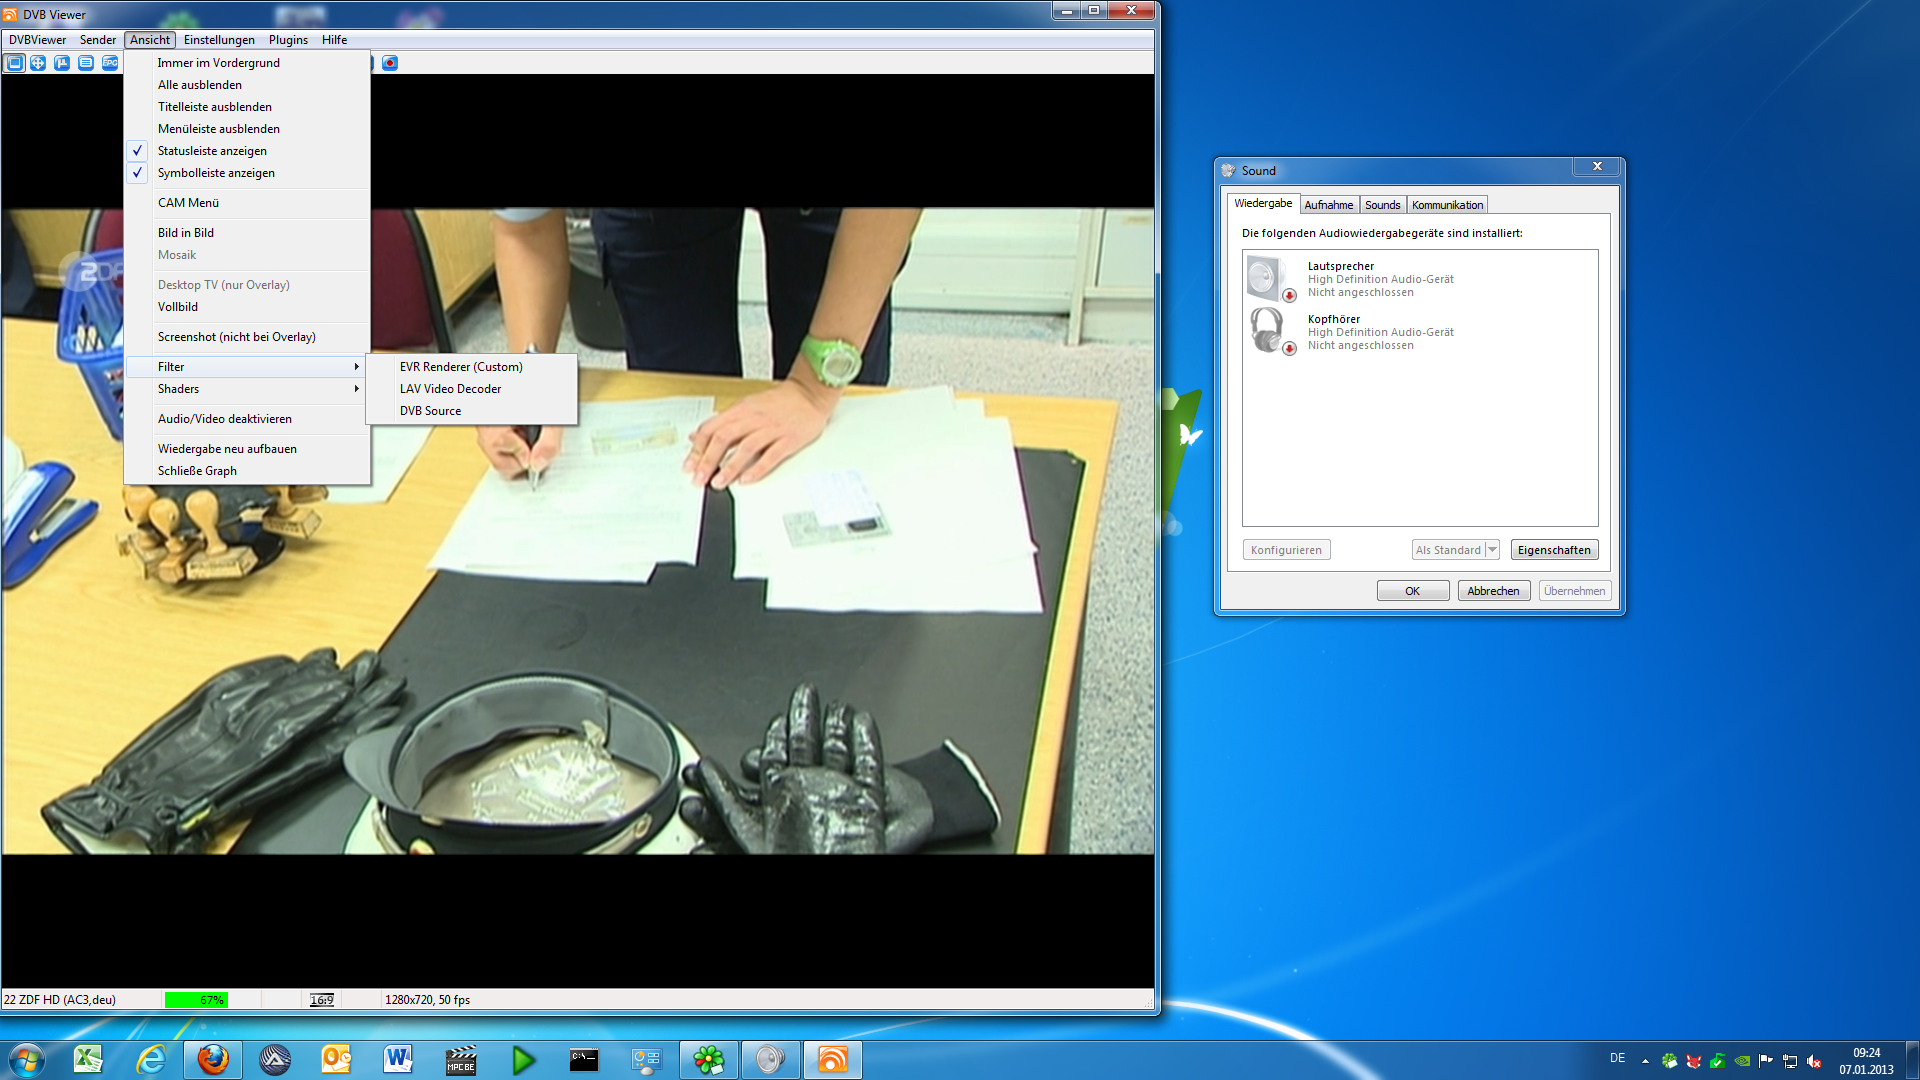Viewport: 1920px width, 1080px height.
Task: Open the Control Panel taskbar icon
Action: pos(647,1059)
